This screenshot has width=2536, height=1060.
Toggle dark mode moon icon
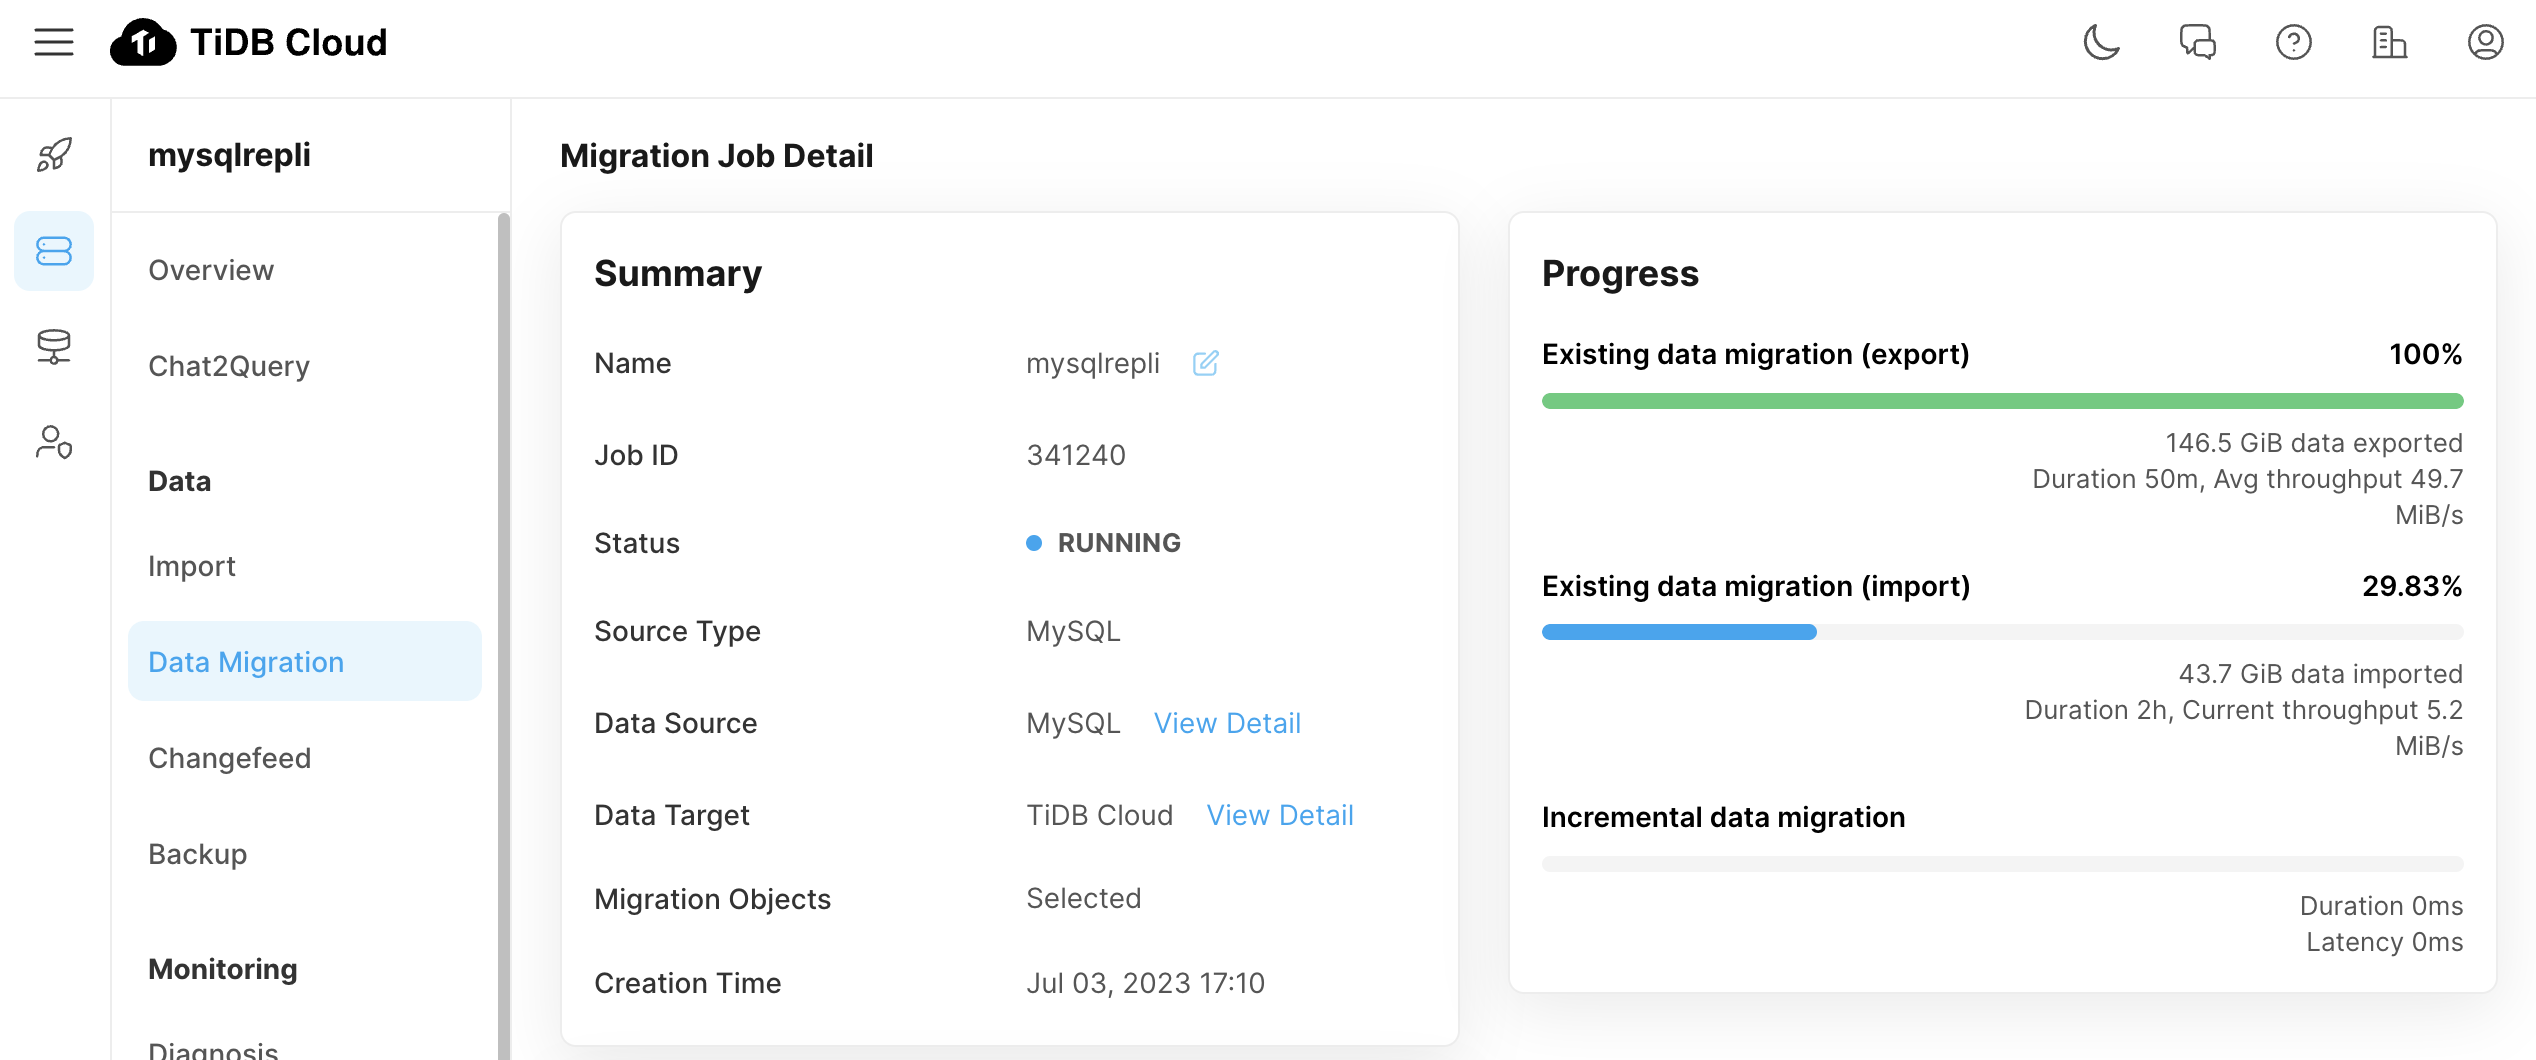pos(2101,42)
